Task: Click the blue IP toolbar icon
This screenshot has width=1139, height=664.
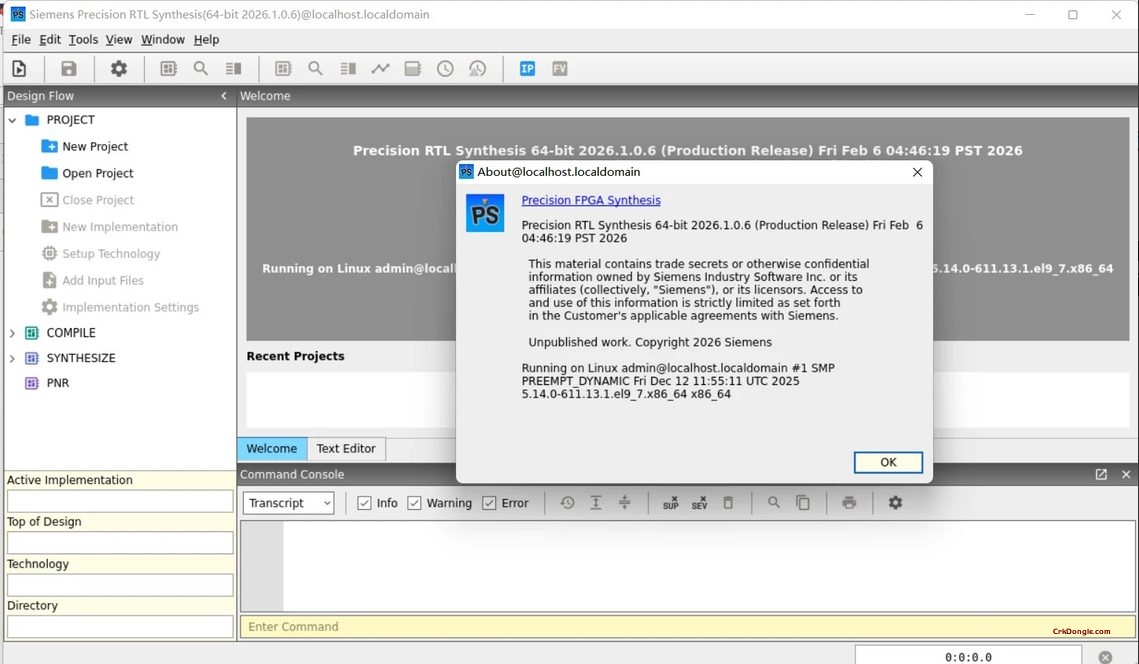Action: tap(527, 68)
